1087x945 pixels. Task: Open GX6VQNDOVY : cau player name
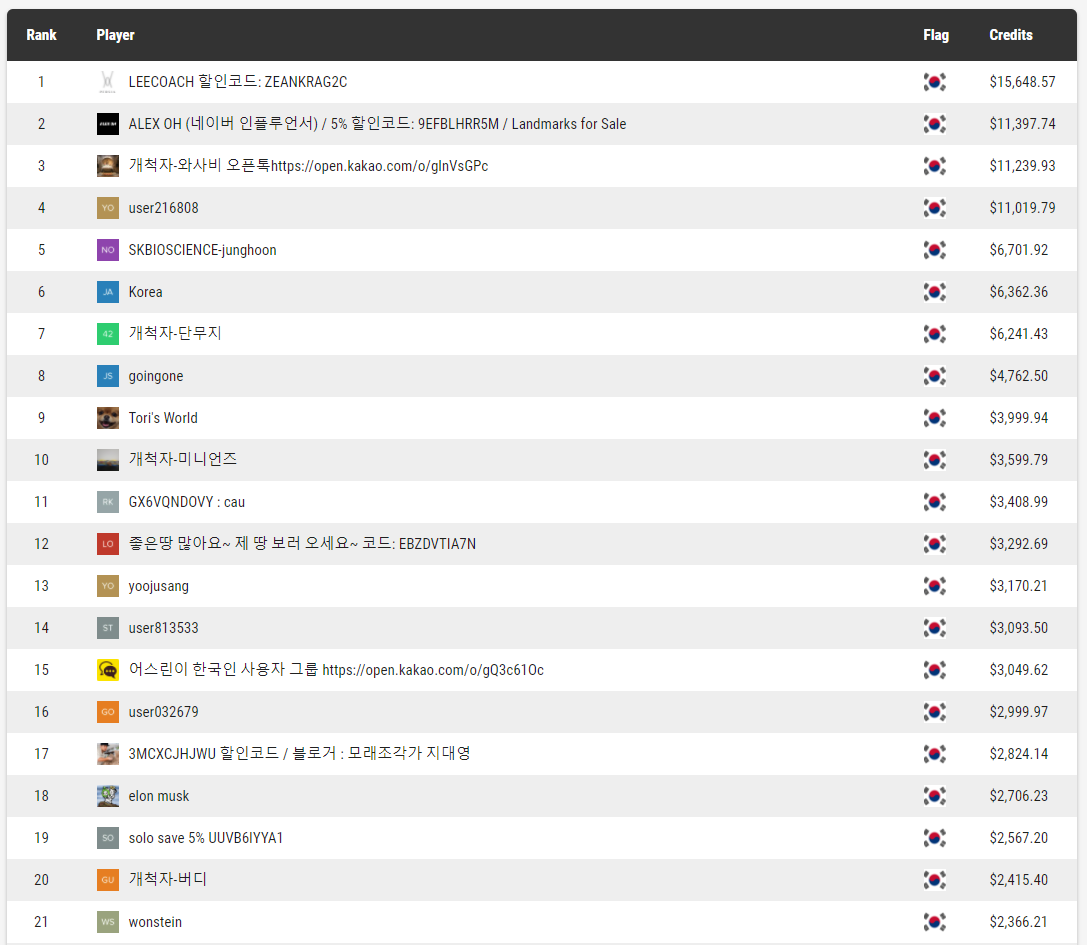click(186, 502)
